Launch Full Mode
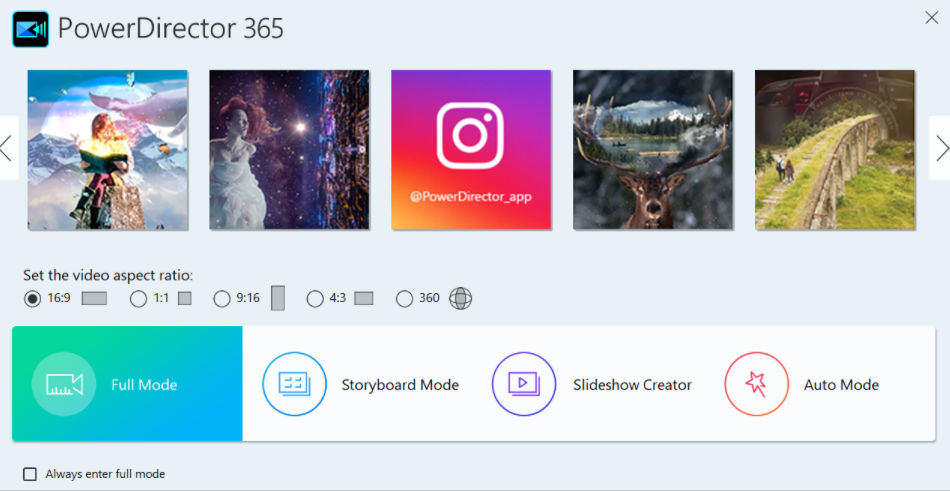The height and width of the screenshot is (491, 950). (127, 384)
